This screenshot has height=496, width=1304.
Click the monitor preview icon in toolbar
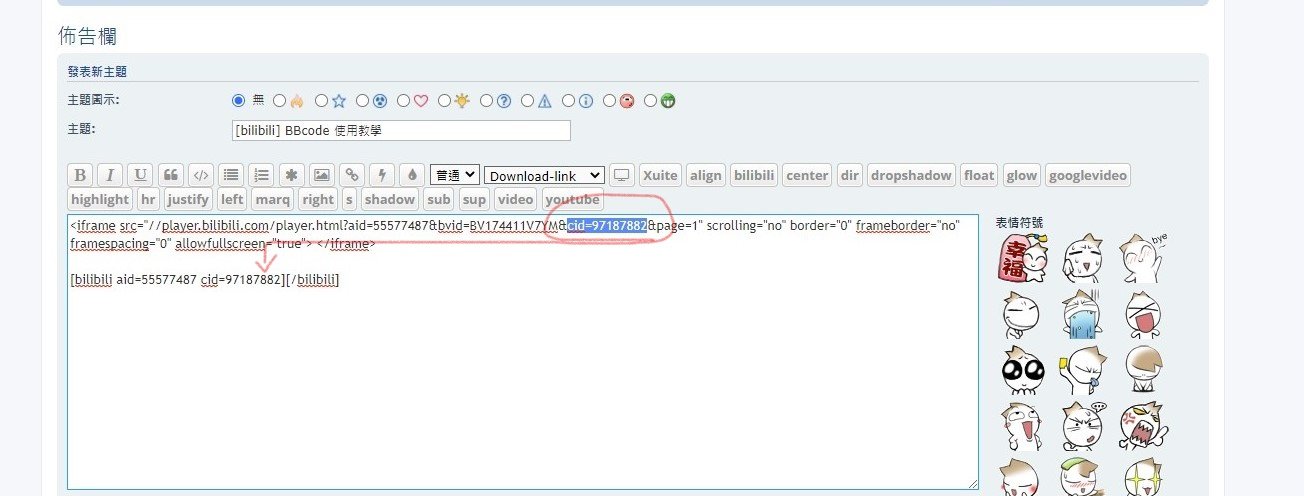(622, 175)
